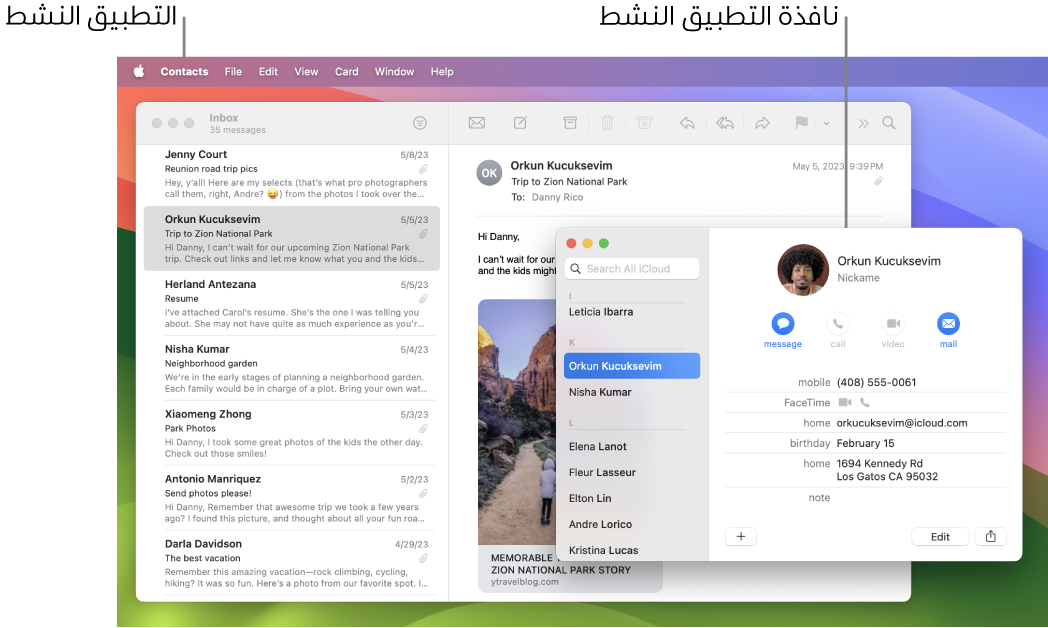This screenshot has width=1048, height=628.
Task: Archive the selected message
Action: pyautogui.click(x=570, y=122)
